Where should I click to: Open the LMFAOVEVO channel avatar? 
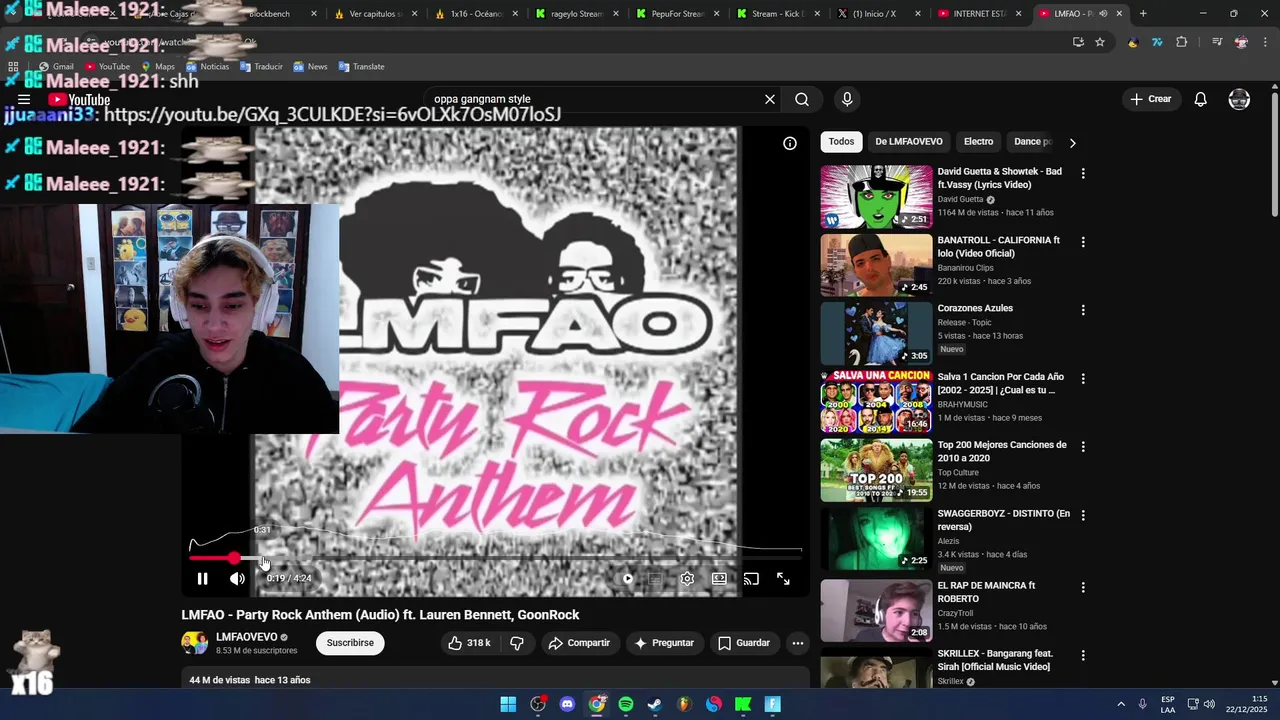(x=194, y=643)
